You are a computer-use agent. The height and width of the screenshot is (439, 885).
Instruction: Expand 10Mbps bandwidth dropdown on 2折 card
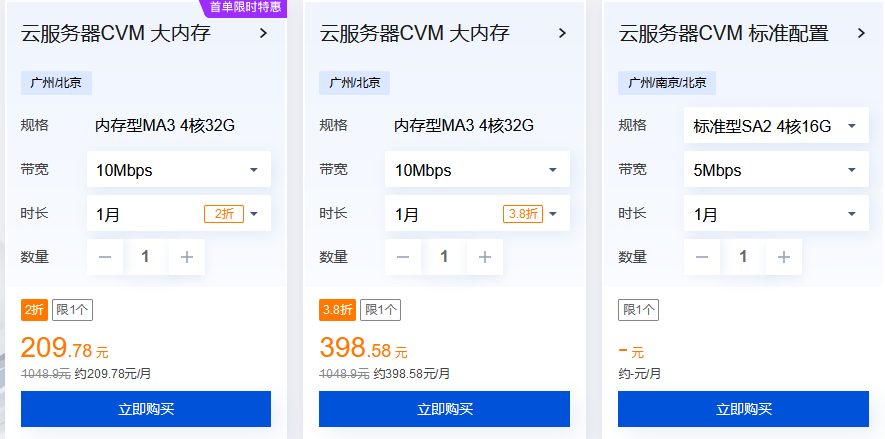179,169
